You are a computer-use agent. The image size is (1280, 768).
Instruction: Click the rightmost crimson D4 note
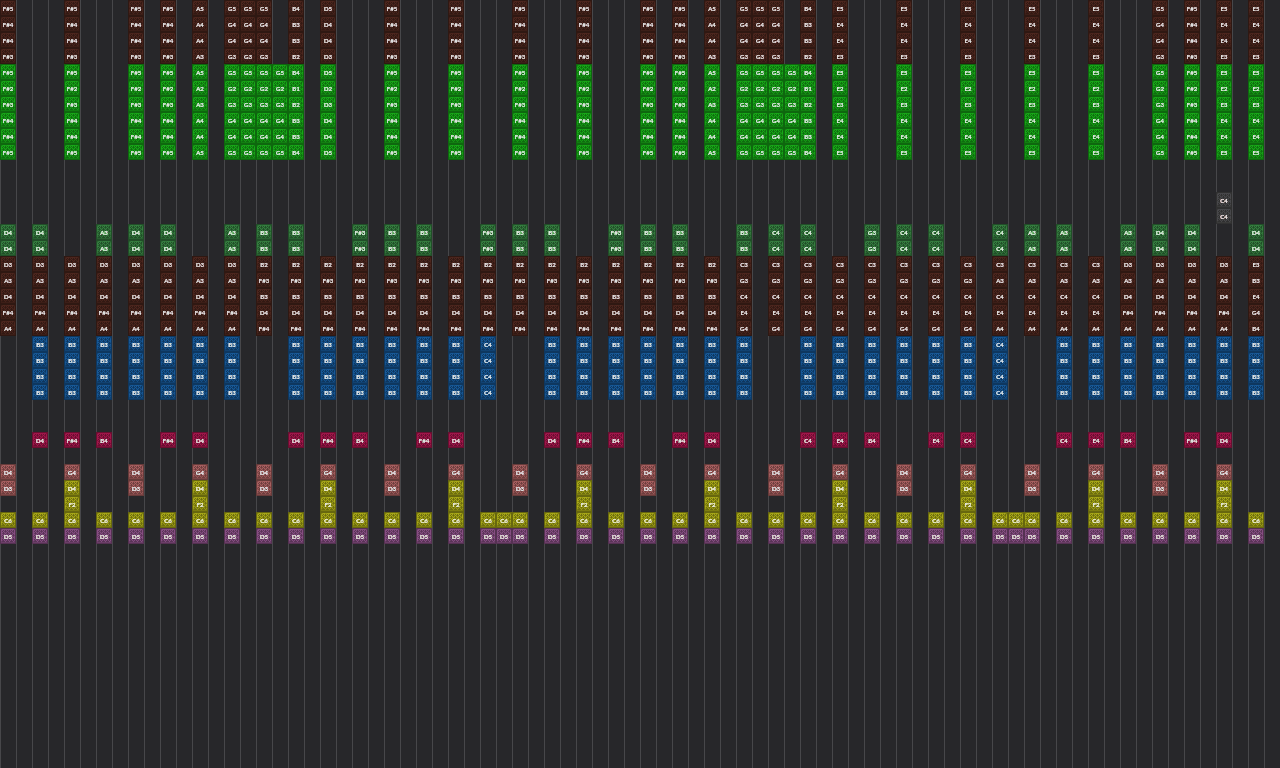[x=1224, y=440]
